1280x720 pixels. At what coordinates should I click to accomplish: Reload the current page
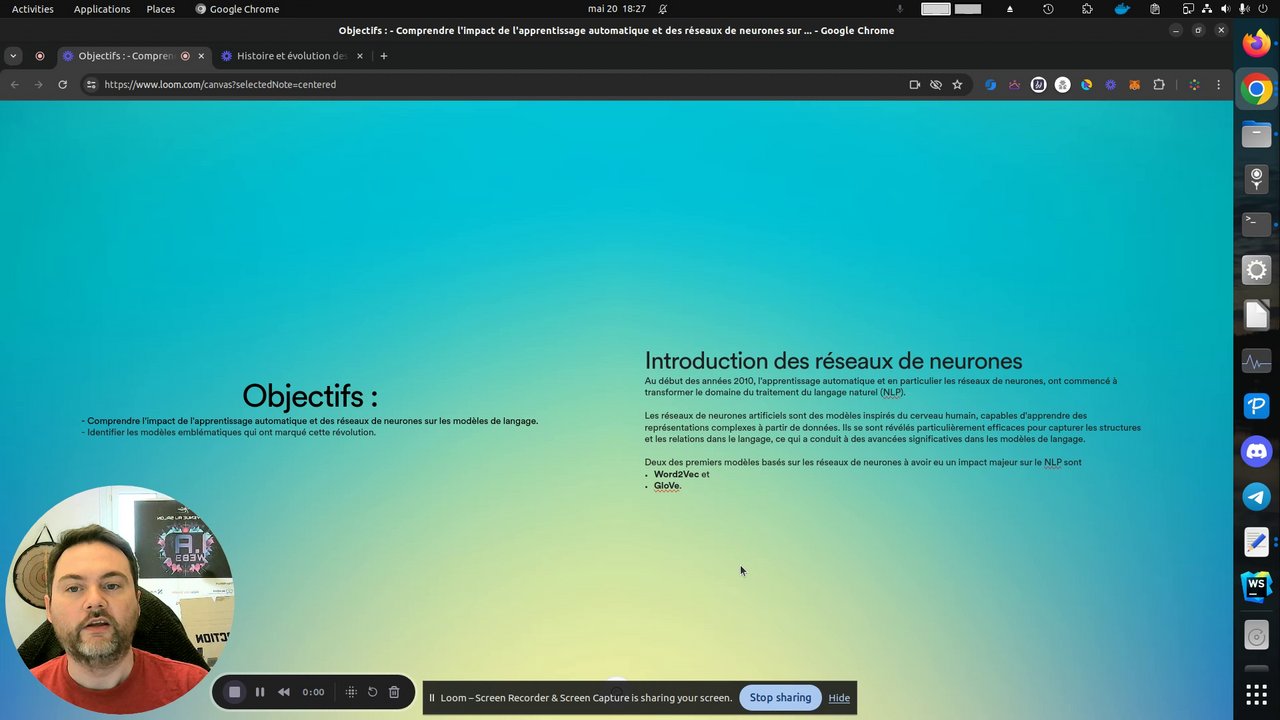(x=62, y=85)
